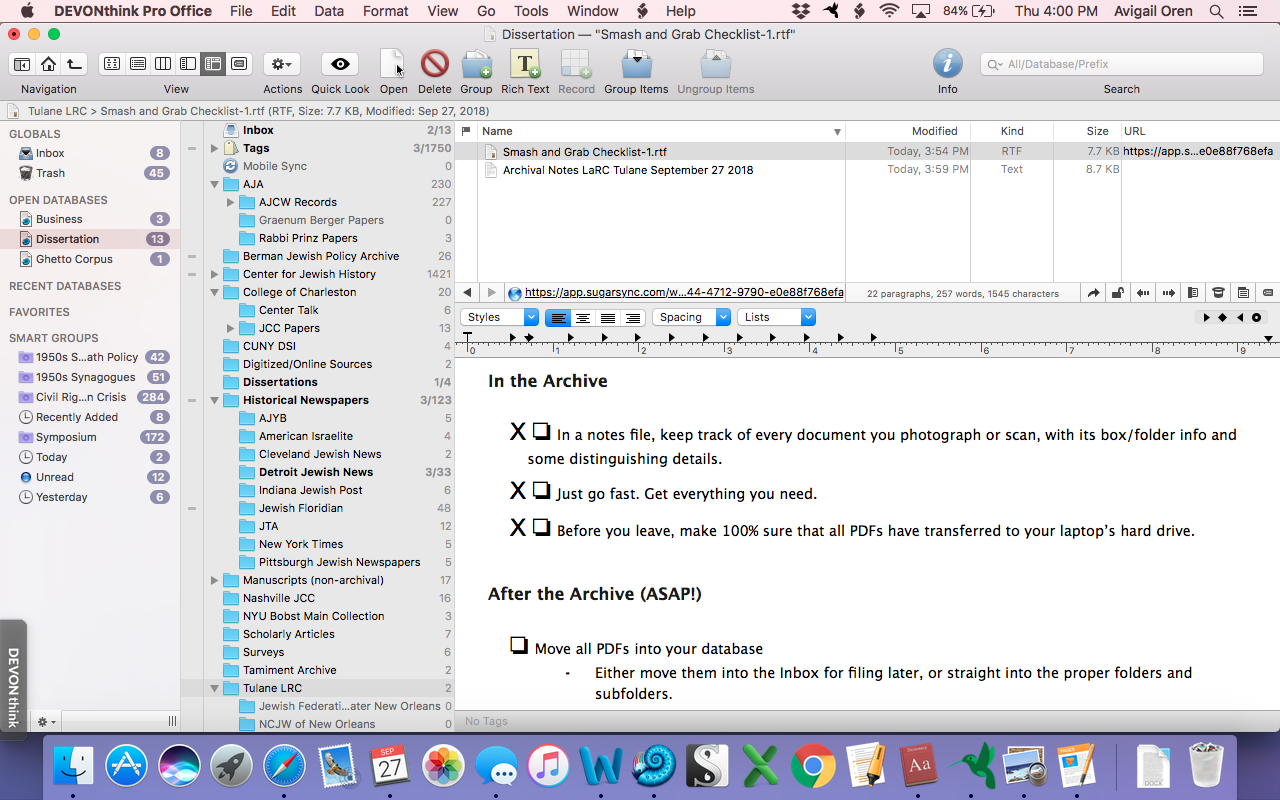Open the Info panel

point(947,64)
